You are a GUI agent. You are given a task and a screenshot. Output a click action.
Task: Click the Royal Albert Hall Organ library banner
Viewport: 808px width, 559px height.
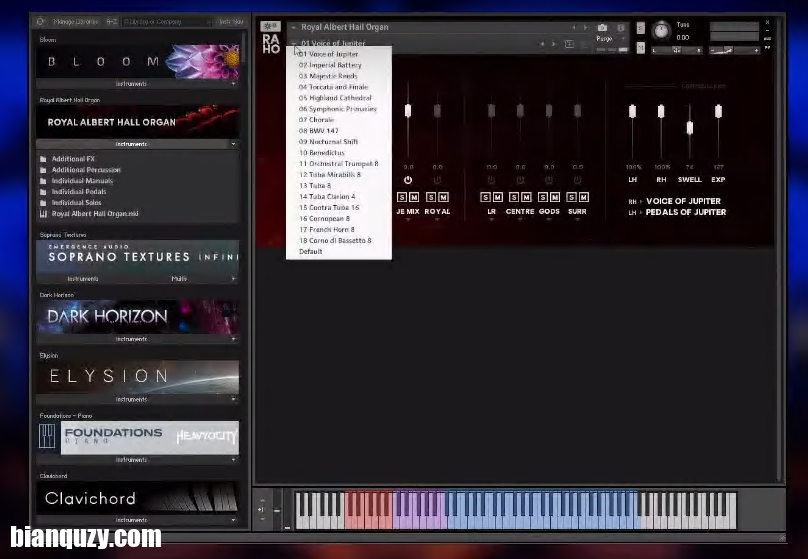click(x=138, y=122)
